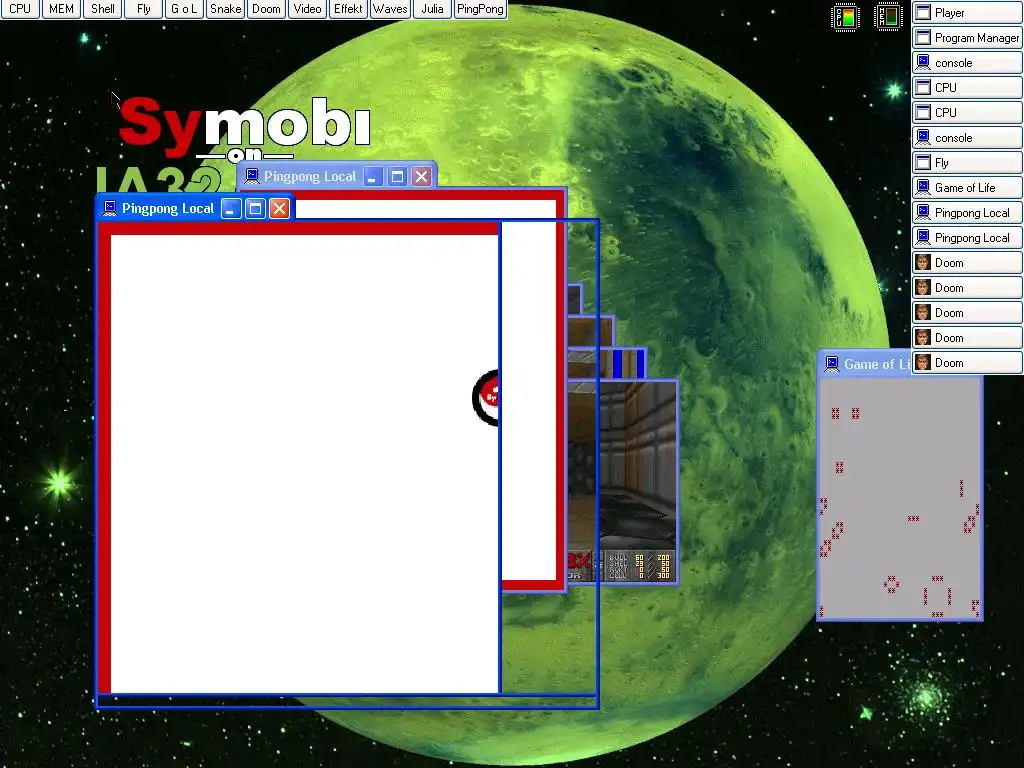This screenshot has height=768, width=1024.
Task: Launch the Julia fractal demo
Action: [432, 9]
